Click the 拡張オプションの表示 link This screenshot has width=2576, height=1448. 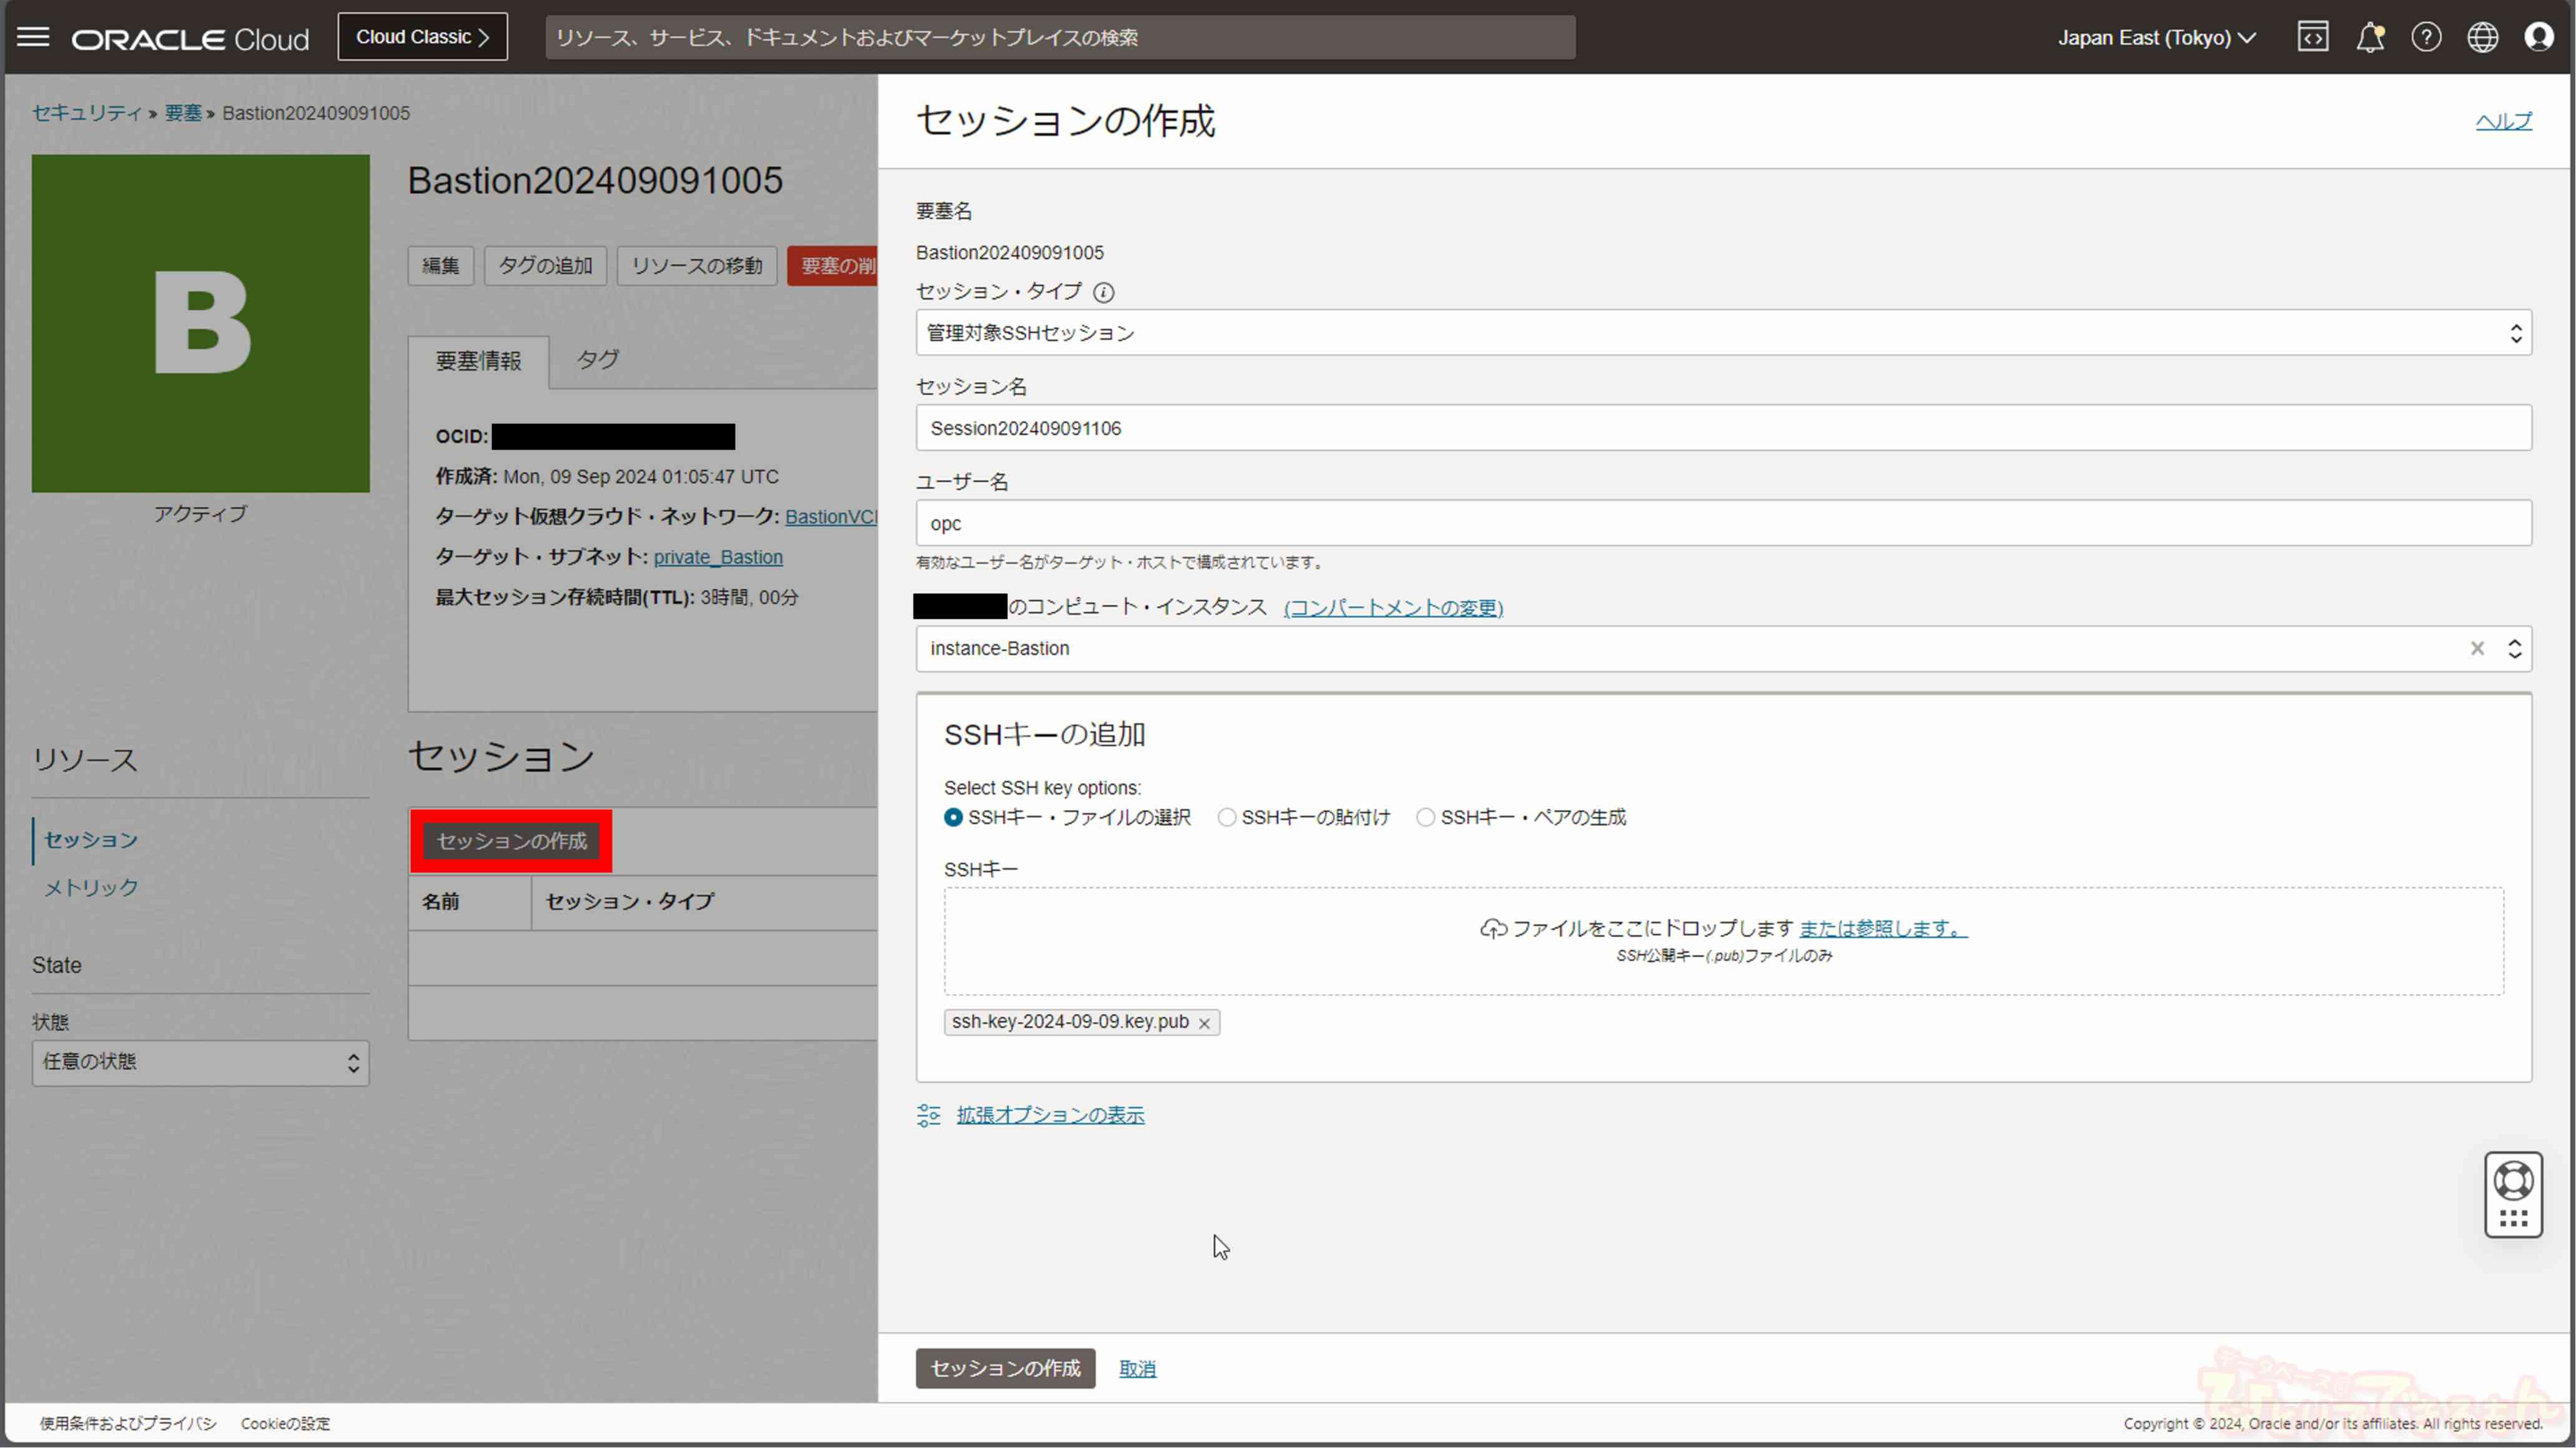point(1049,1115)
